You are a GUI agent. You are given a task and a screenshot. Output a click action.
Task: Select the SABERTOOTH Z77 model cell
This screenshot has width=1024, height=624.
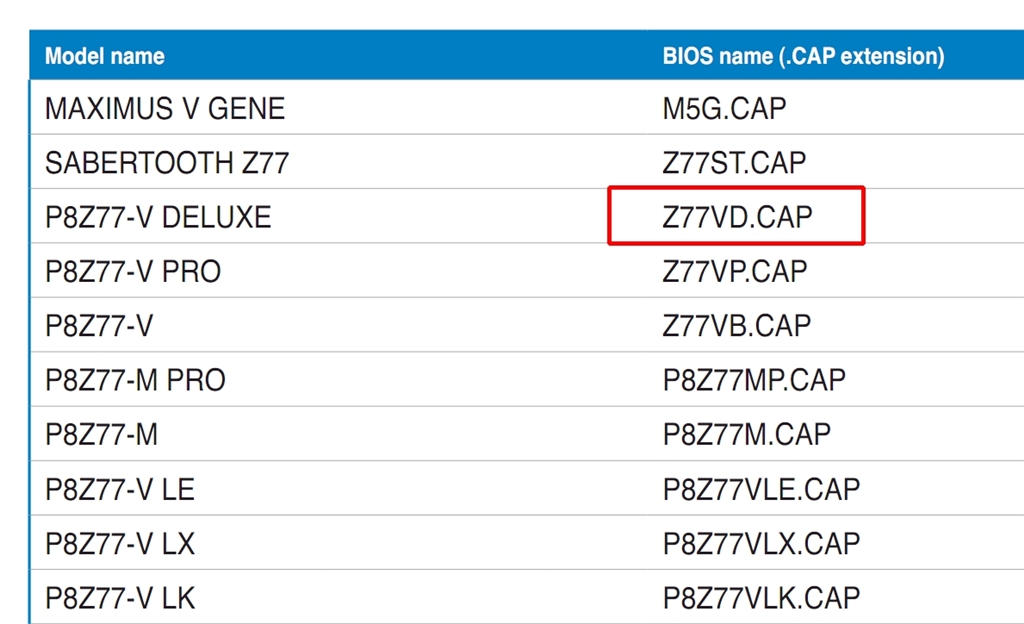(167, 162)
